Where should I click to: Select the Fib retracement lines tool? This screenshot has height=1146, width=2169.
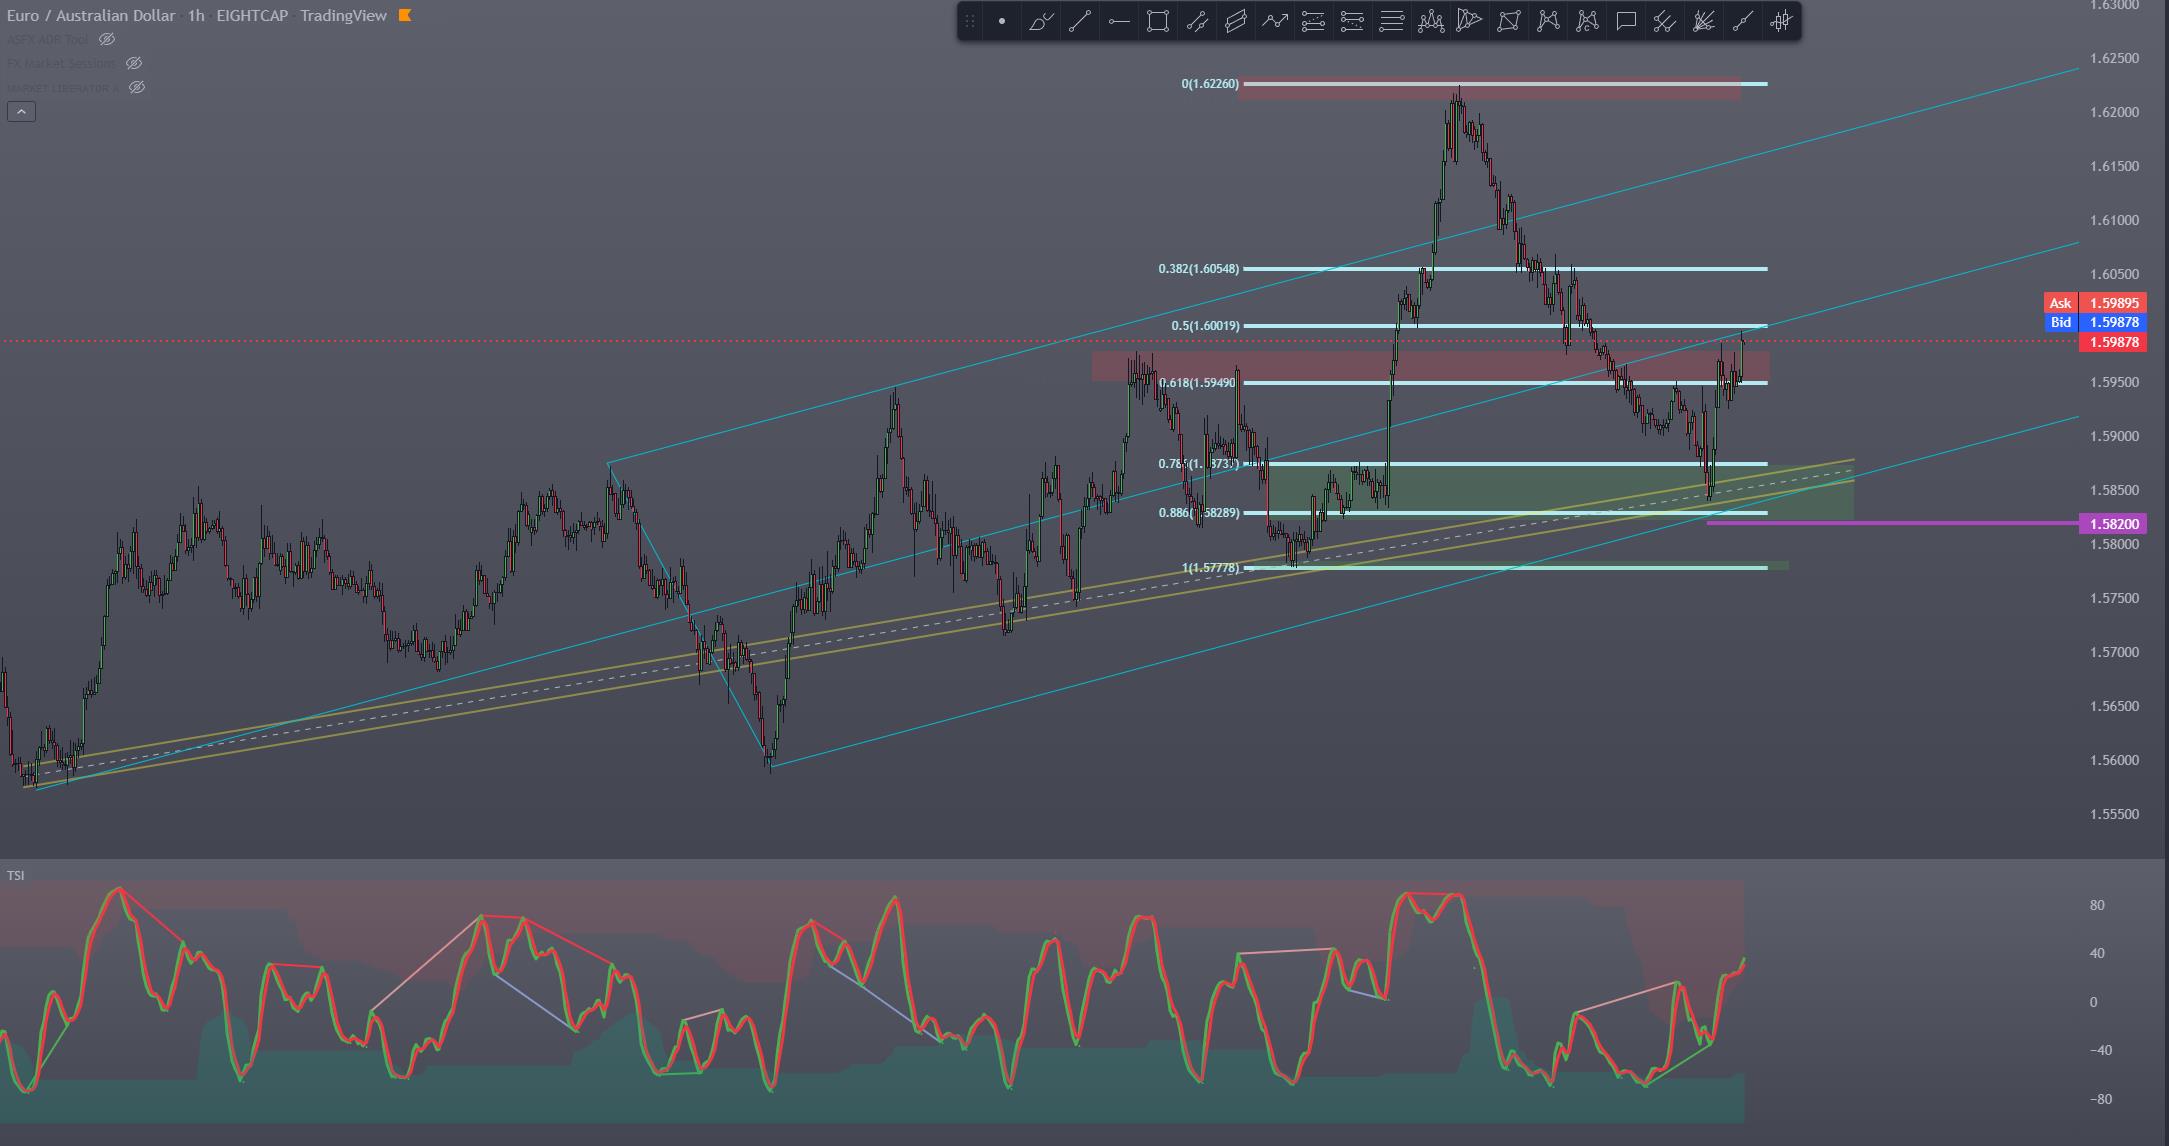1392,21
